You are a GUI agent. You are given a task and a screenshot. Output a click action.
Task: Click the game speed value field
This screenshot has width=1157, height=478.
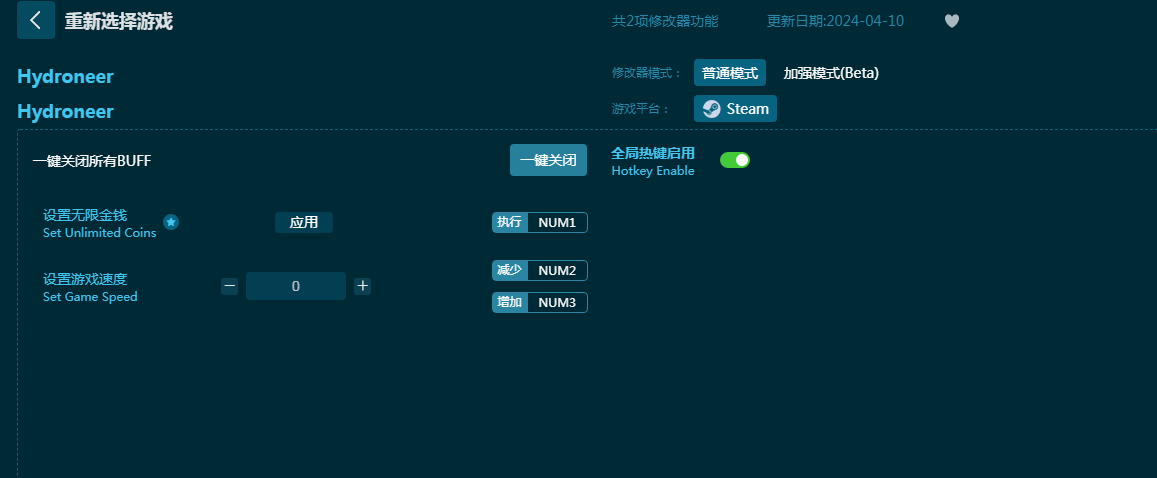(x=296, y=286)
